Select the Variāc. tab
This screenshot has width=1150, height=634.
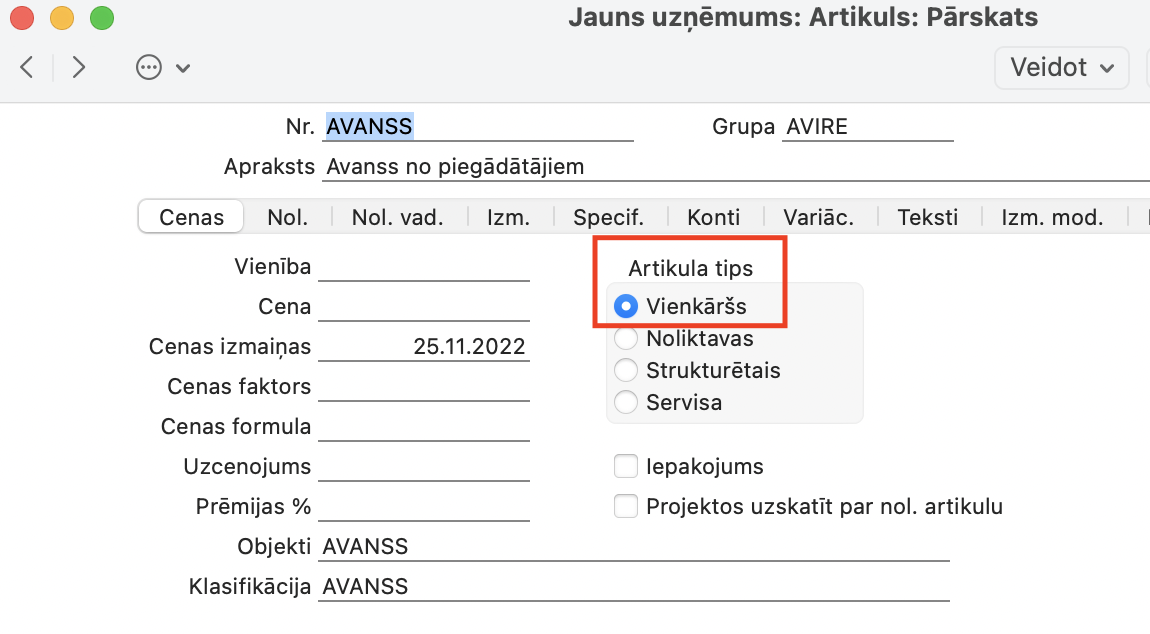tap(821, 217)
